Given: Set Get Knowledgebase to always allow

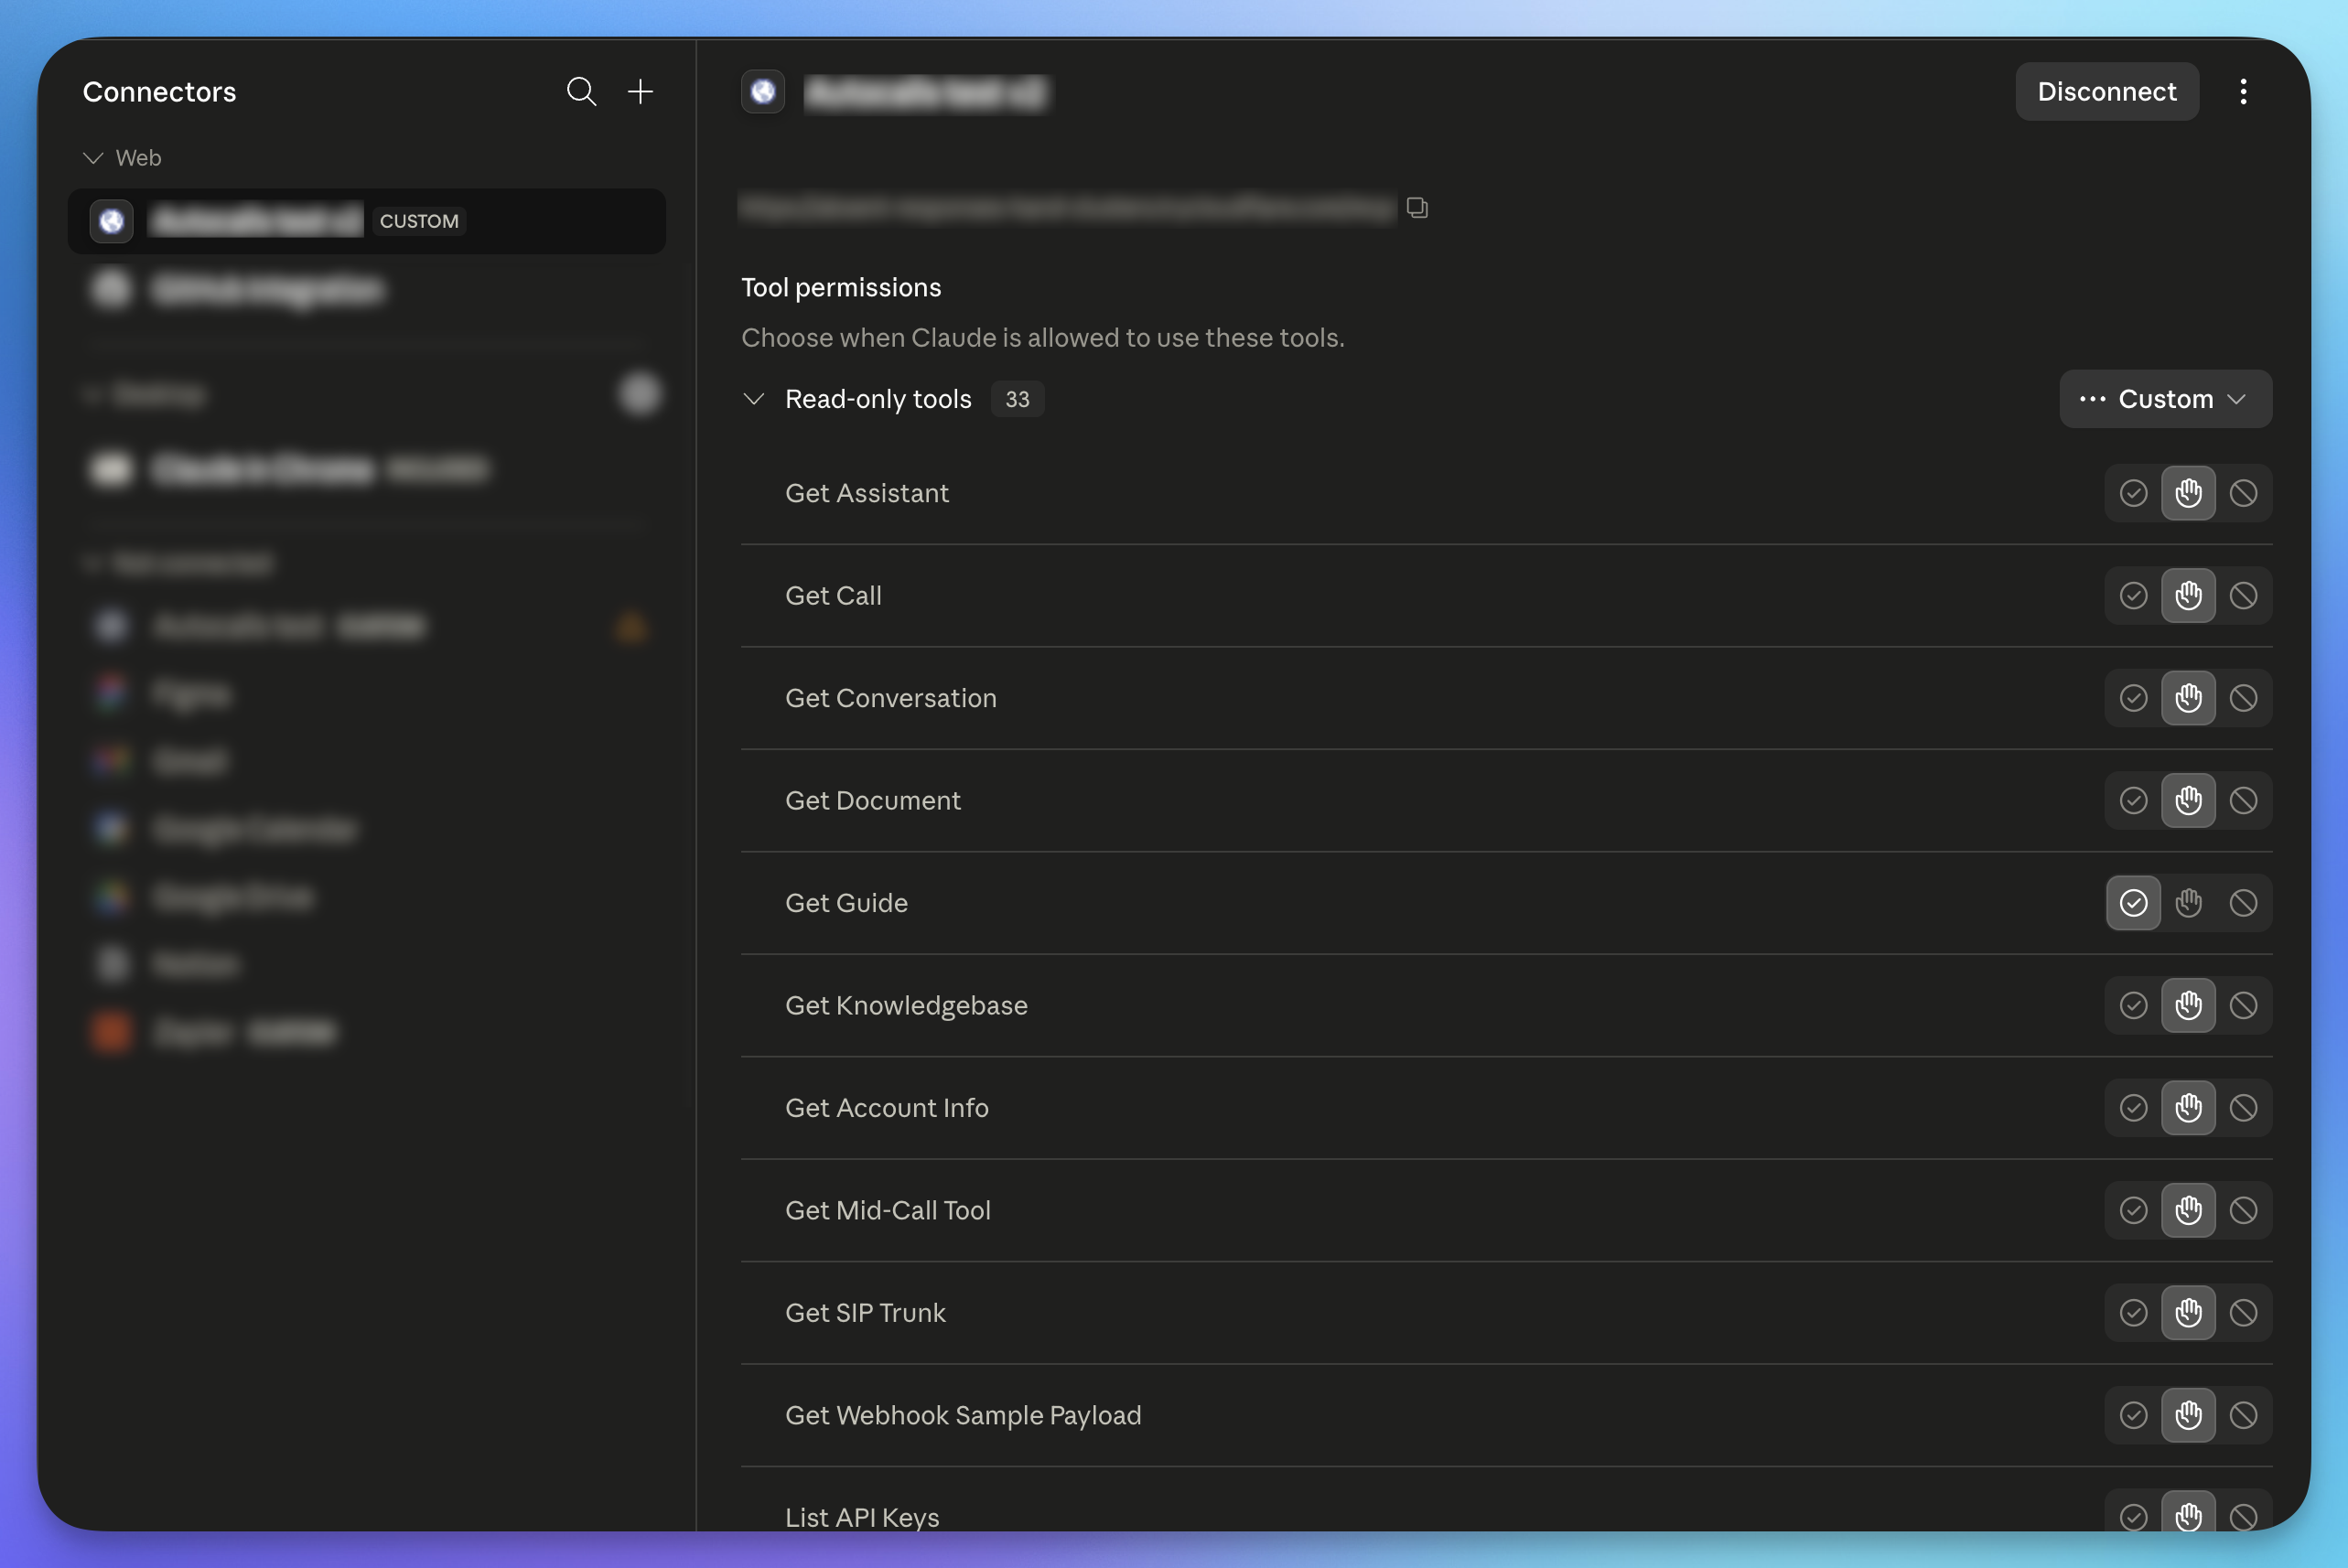Looking at the screenshot, I should (2133, 1006).
